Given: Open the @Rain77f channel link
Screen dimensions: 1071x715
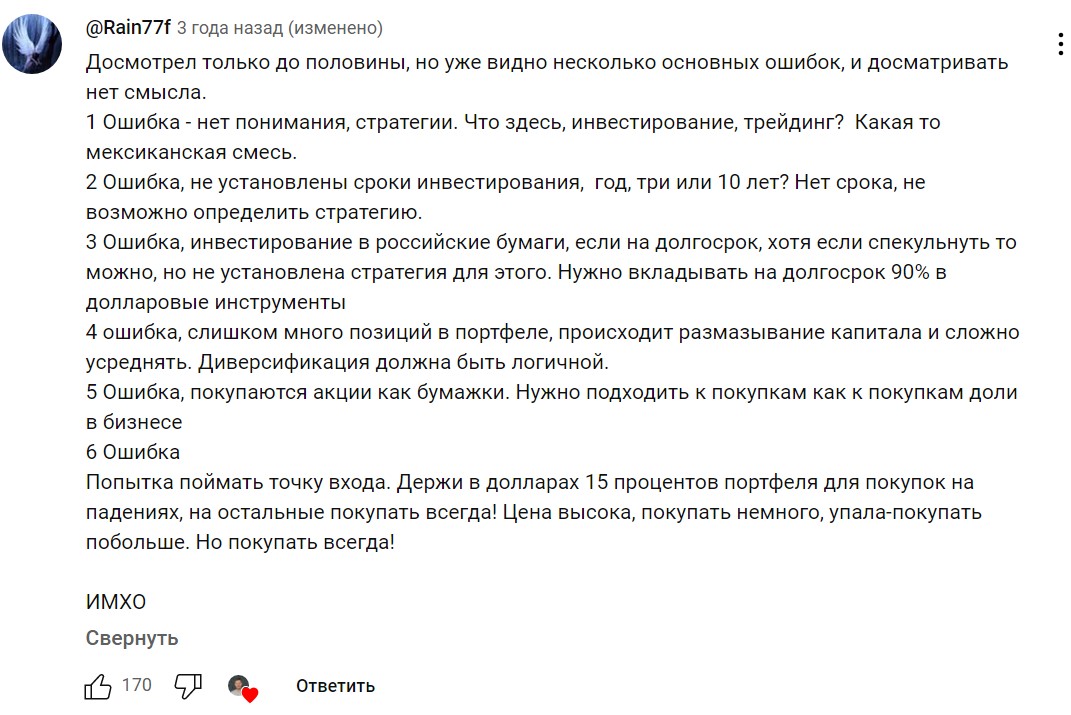Looking at the screenshot, I should click(128, 29).
